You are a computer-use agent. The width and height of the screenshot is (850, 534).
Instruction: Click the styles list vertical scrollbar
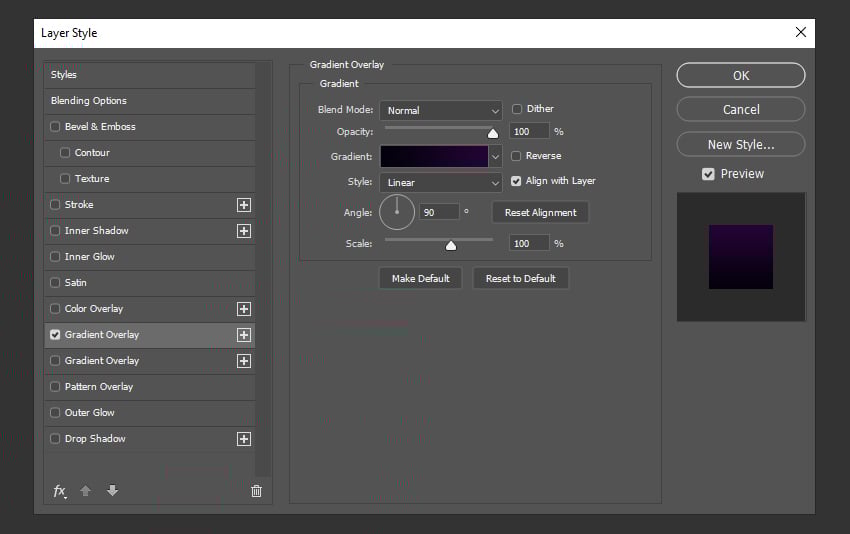point(263,269)
